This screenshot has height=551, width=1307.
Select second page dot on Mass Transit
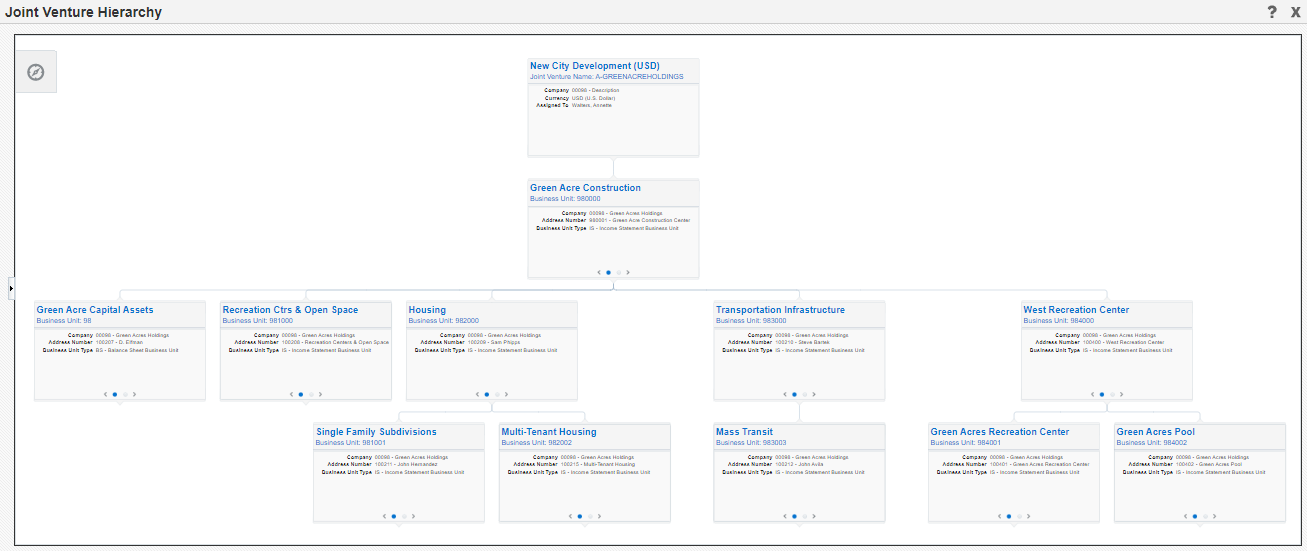point(804,516)
